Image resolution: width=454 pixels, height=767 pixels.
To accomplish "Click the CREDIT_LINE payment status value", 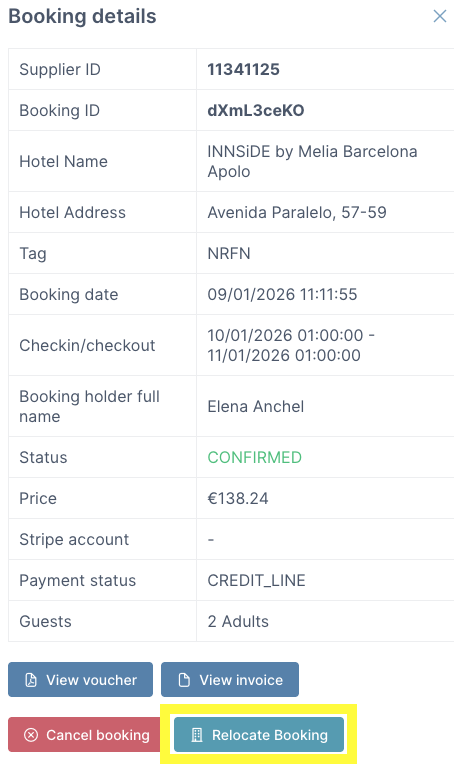I will pyautogui.click(x=256, y=581).
